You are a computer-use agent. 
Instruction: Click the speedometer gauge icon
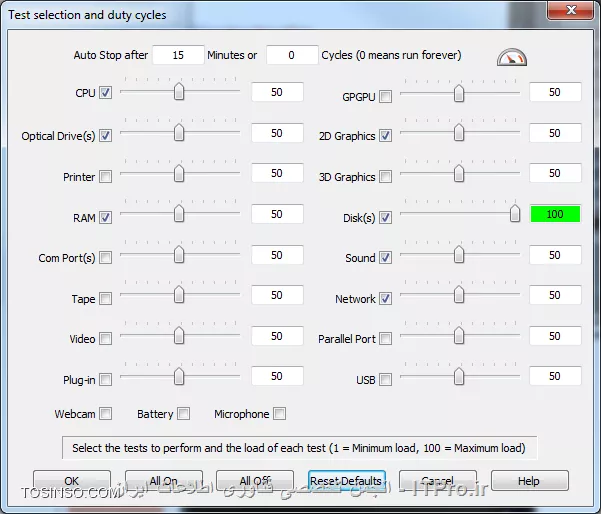(510, 56)
